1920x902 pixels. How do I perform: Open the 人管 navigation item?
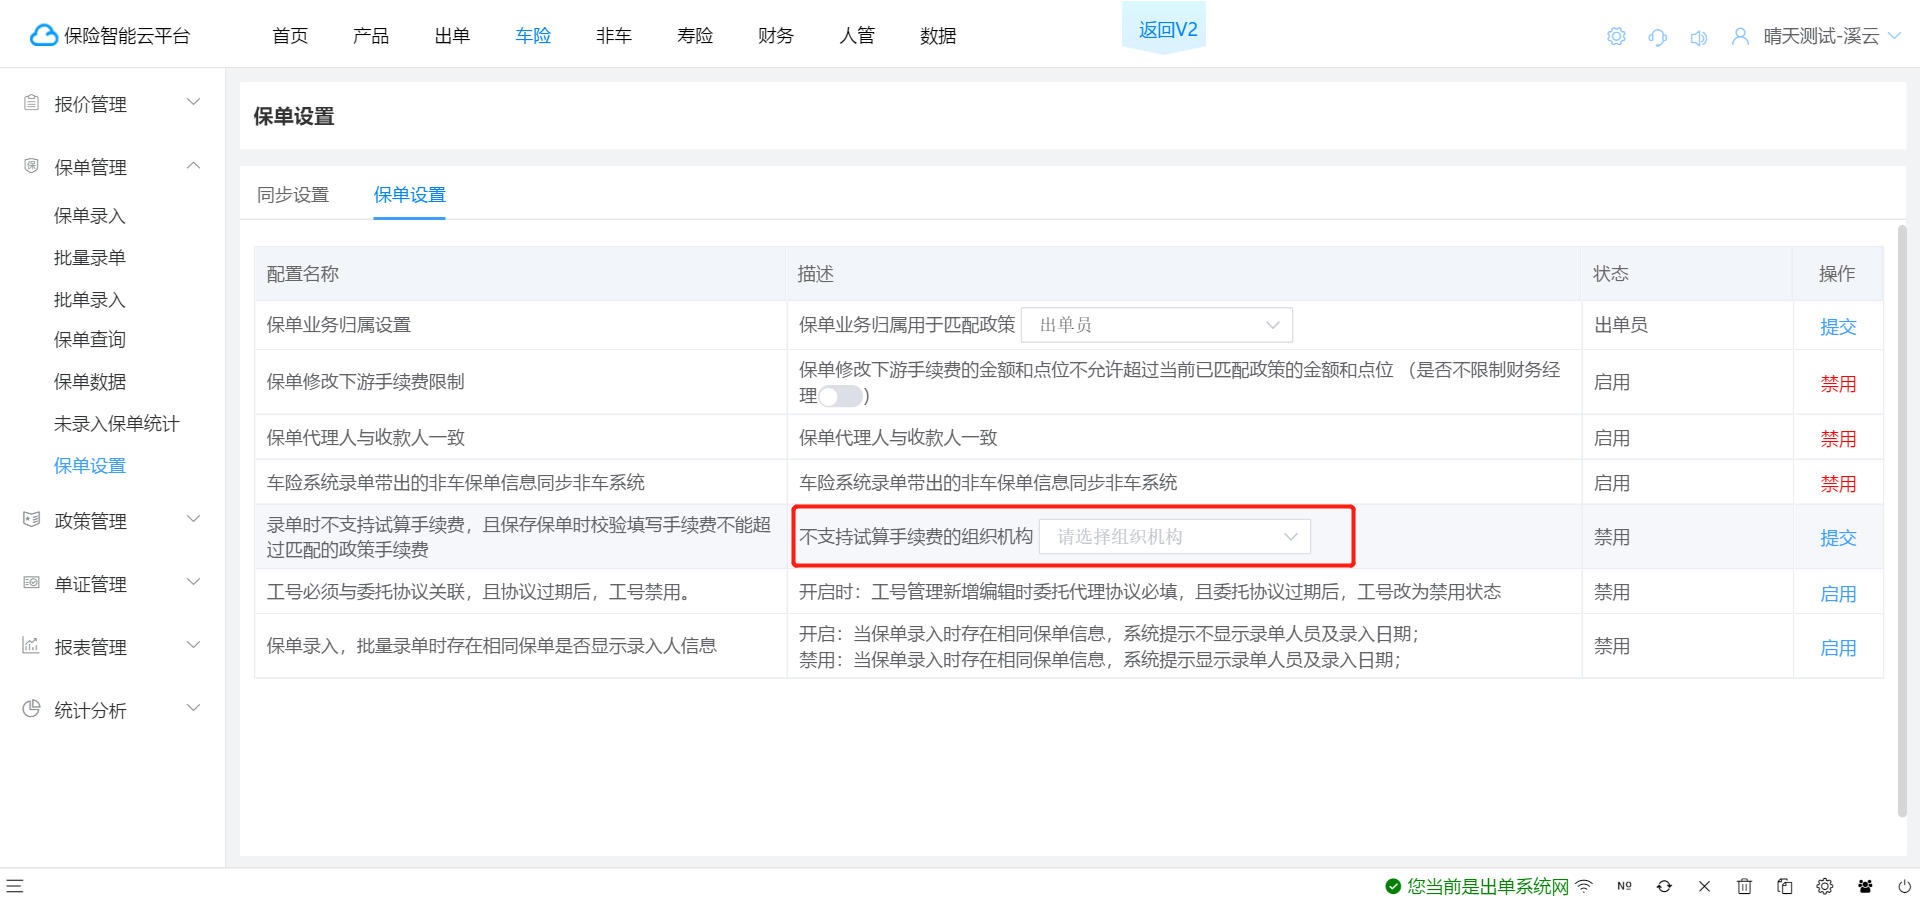(x=857, y=36)
